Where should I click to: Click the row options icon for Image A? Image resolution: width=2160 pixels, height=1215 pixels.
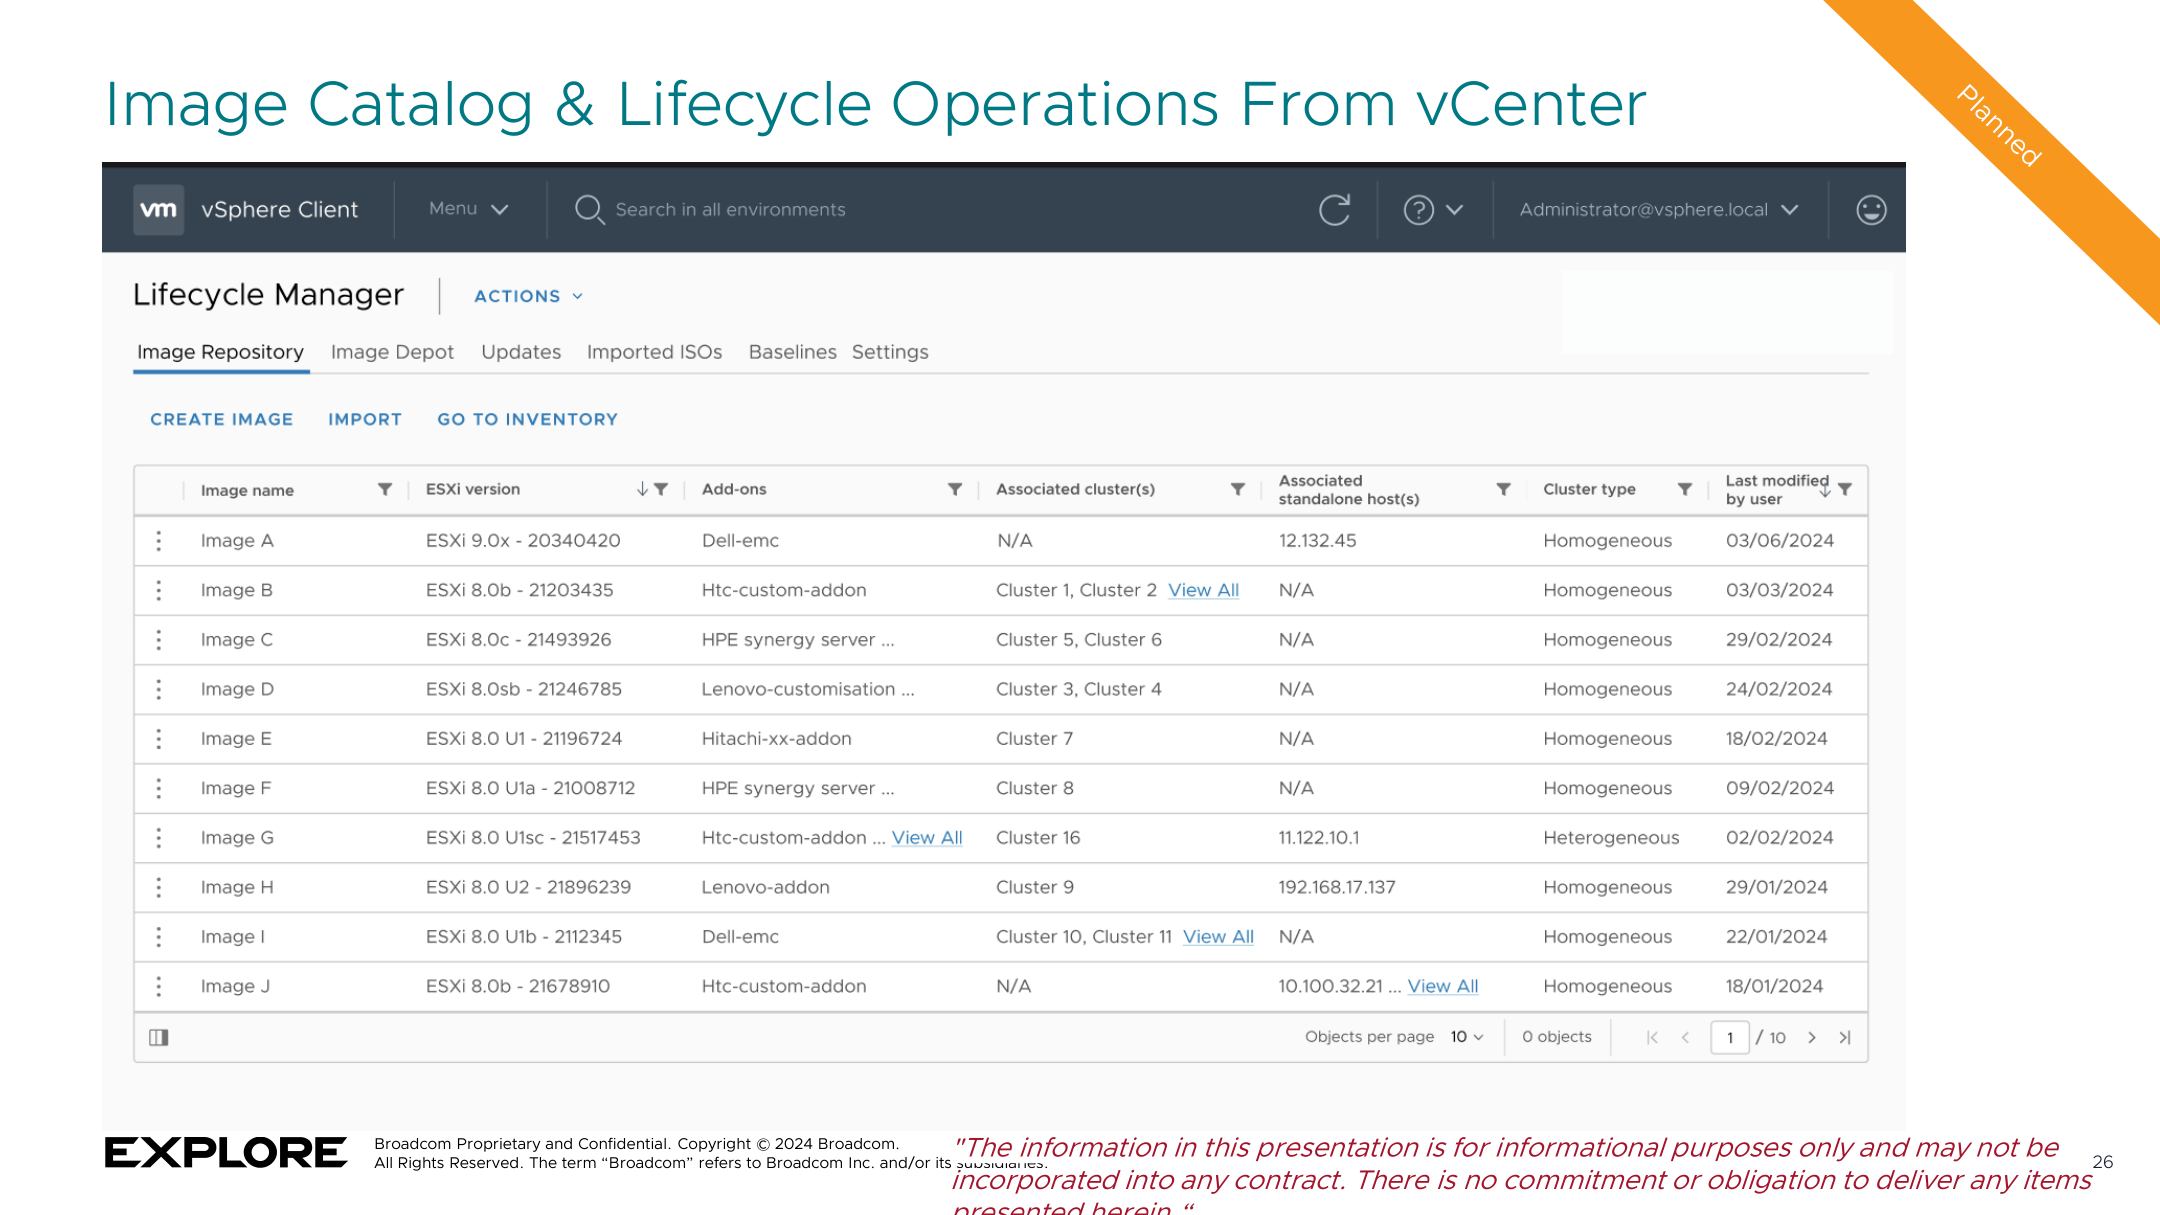tap(160, 539)
